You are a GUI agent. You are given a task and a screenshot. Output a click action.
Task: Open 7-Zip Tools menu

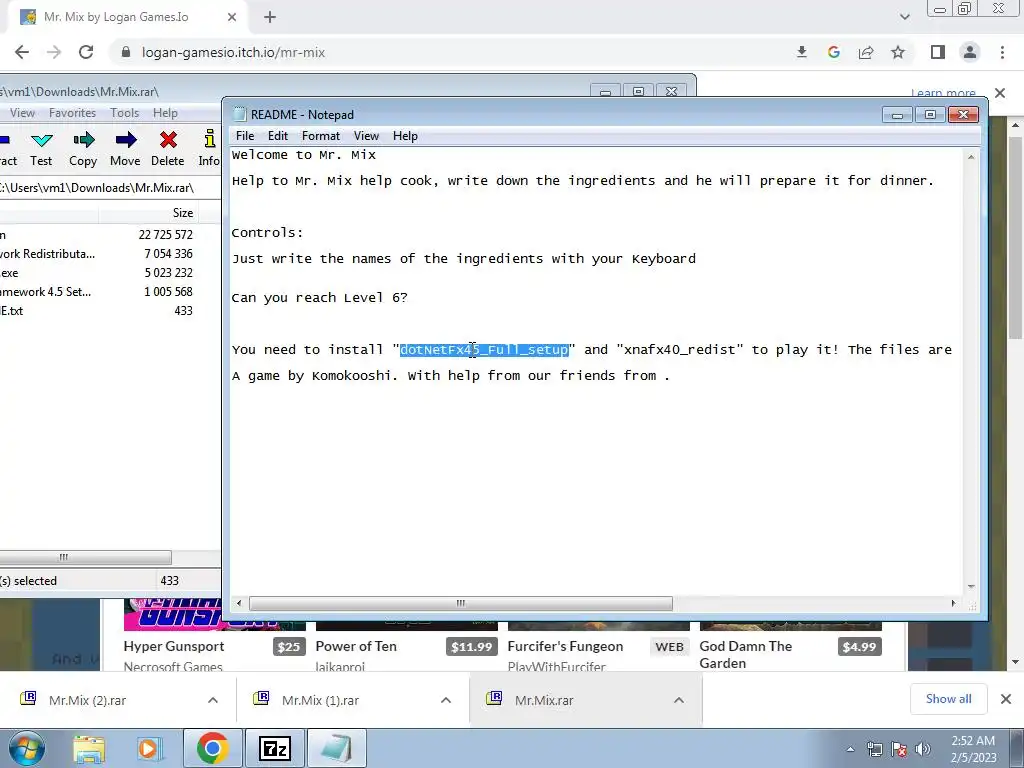click(x=125, y=113)
